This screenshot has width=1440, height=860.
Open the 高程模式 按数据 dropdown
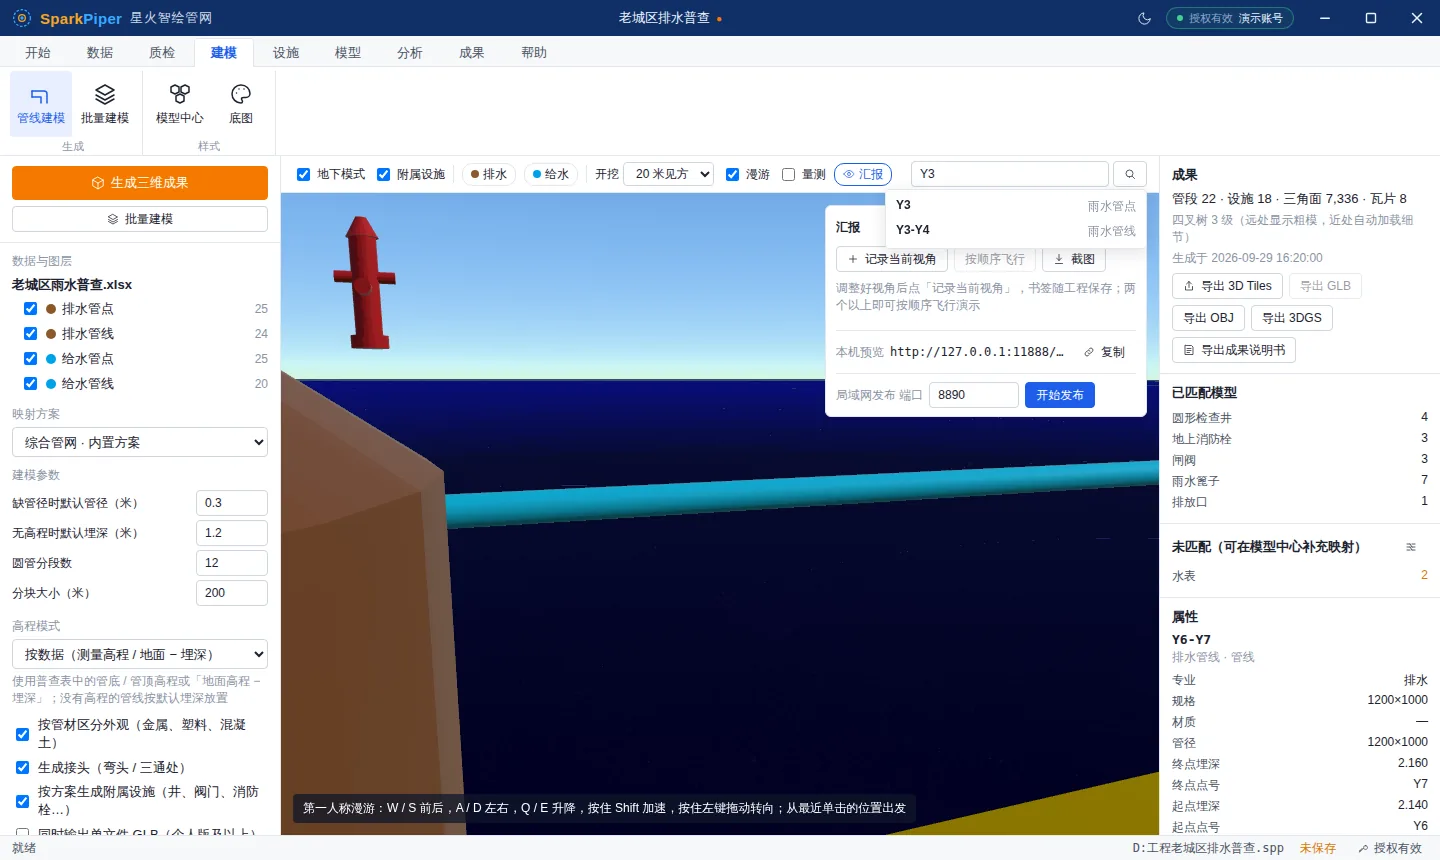tap(140, 654)
